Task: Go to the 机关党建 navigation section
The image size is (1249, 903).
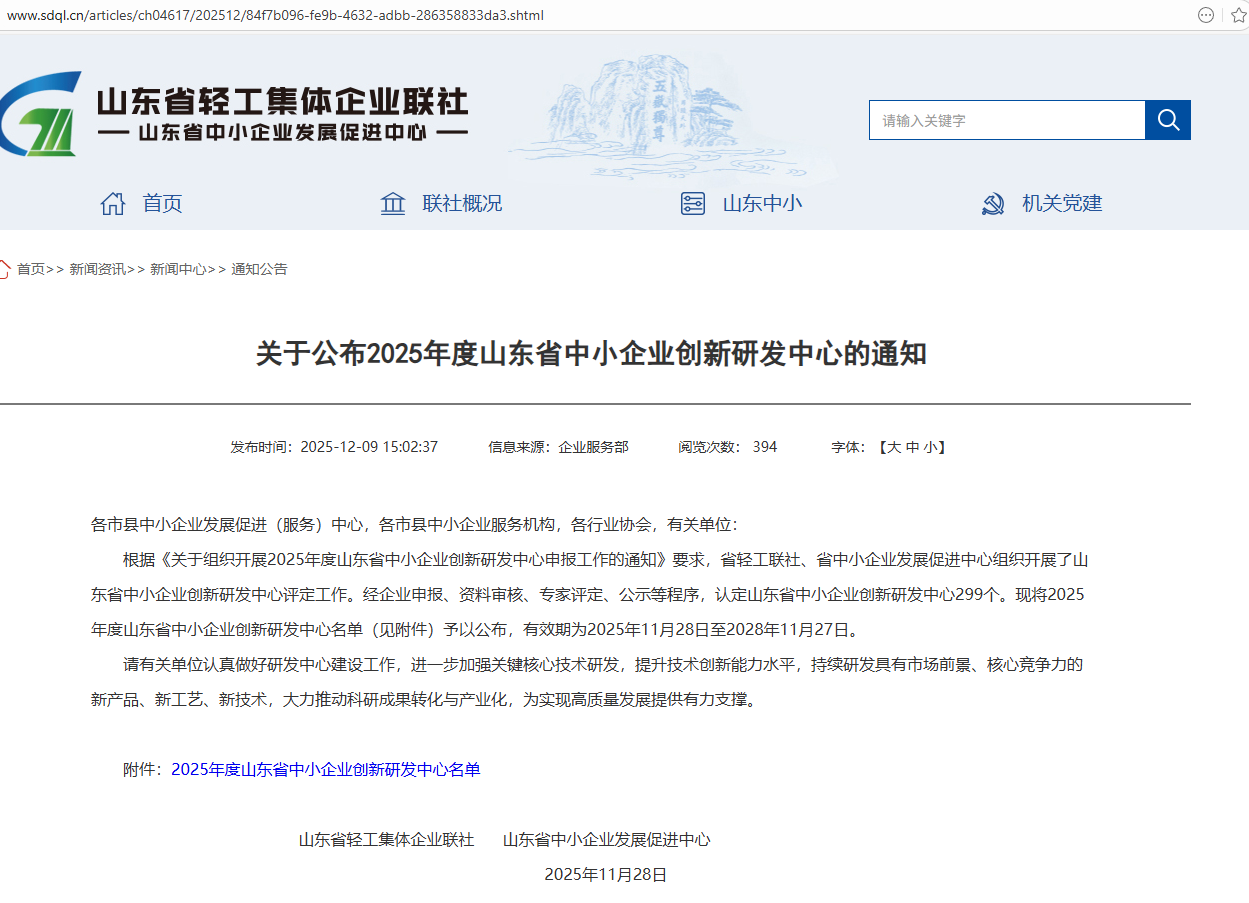Action: click(1061, 204)
